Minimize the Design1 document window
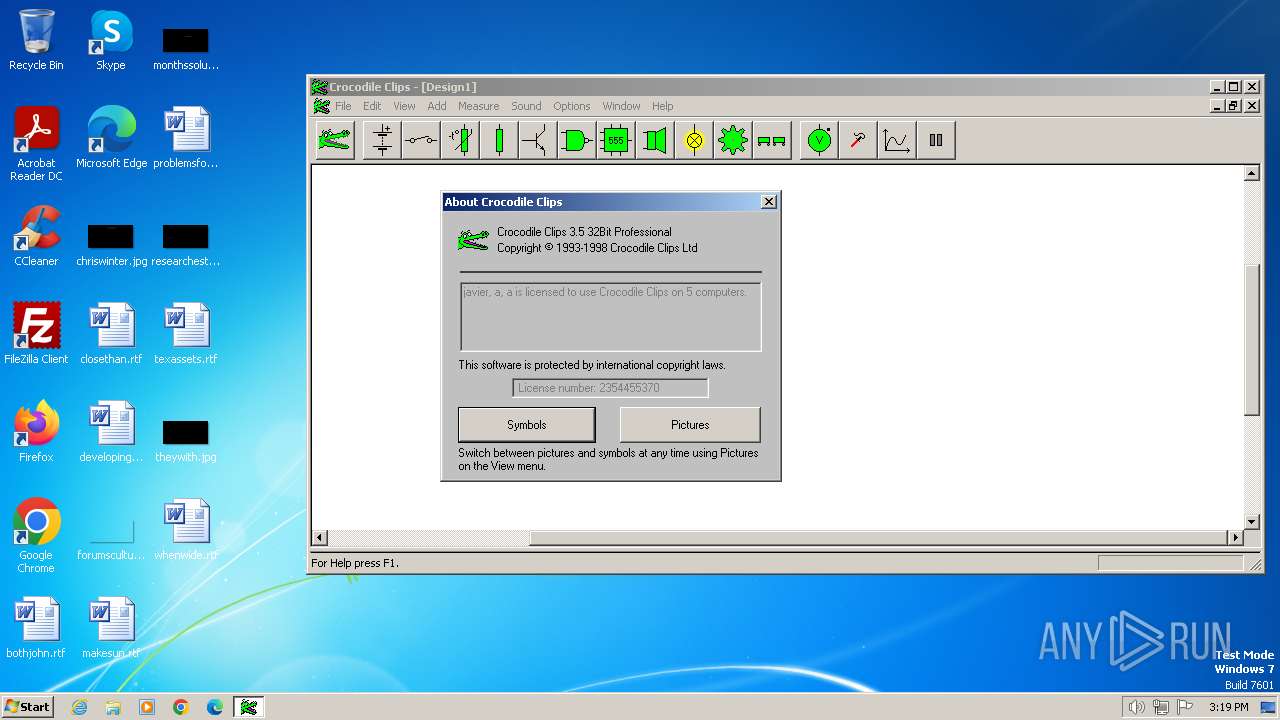Viewport: 1280px width, 720px height. 1217,106
